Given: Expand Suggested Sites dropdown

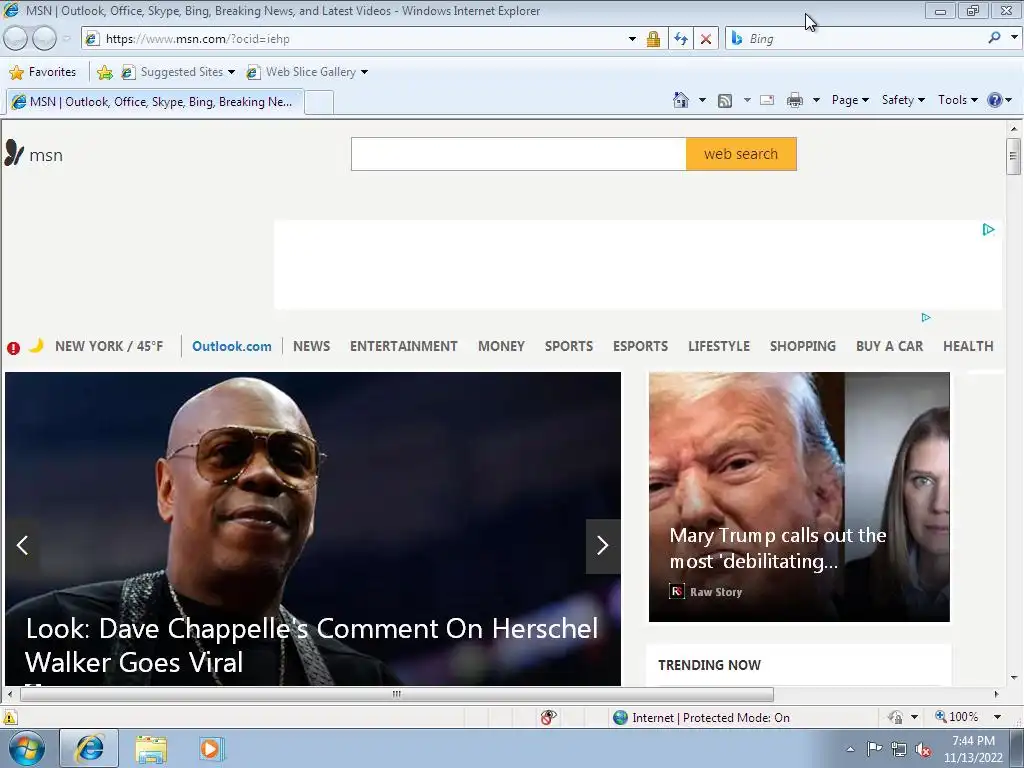Looking at the screenshot, I should click(x=231, y=72).
